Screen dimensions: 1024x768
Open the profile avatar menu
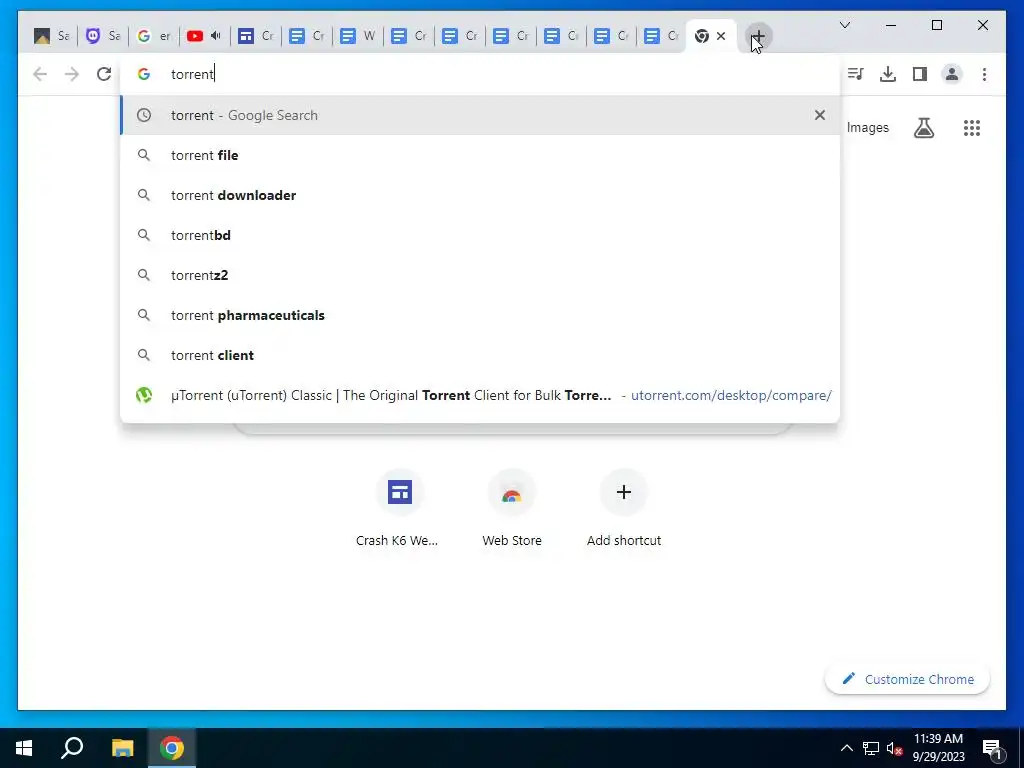pos(952,74)
